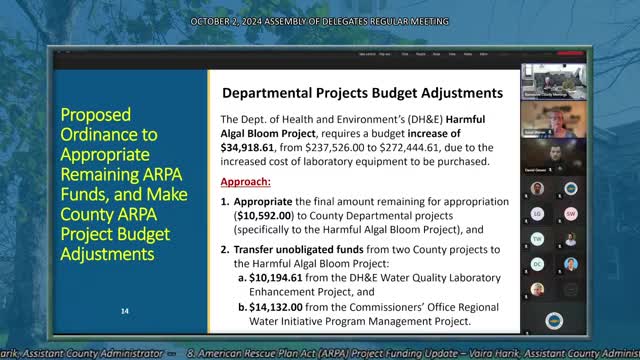Open the People item in meeting toolbar
The width and height of the screenshot is (640, 360).
(421, 54)
